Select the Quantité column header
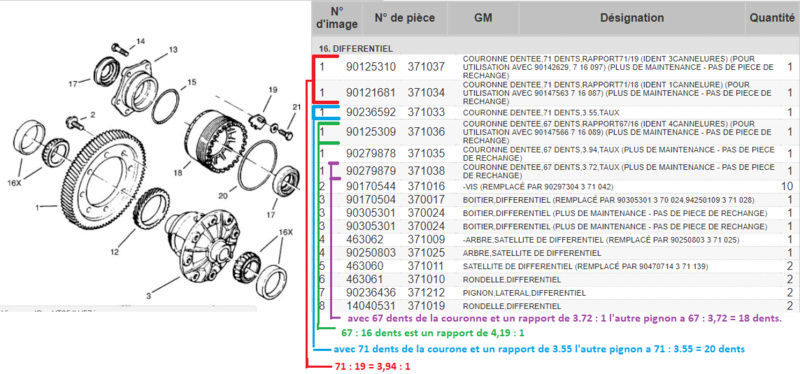 point(772,18)
